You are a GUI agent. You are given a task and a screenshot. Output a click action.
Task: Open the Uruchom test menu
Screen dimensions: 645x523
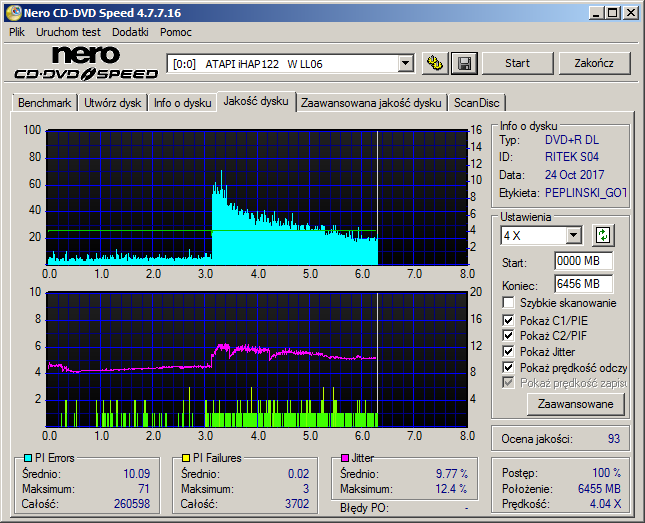coord(68,32)
